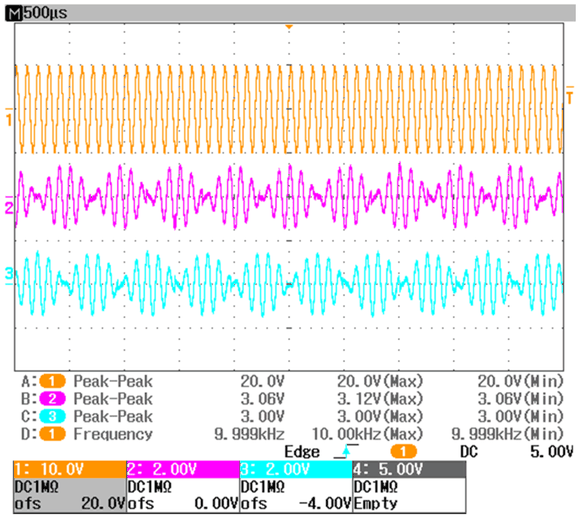Image resolution: width=579 pixels, height=518 pixels.
Task: Open channel 4 tab showing 5.00V
Action: point(409,470)
